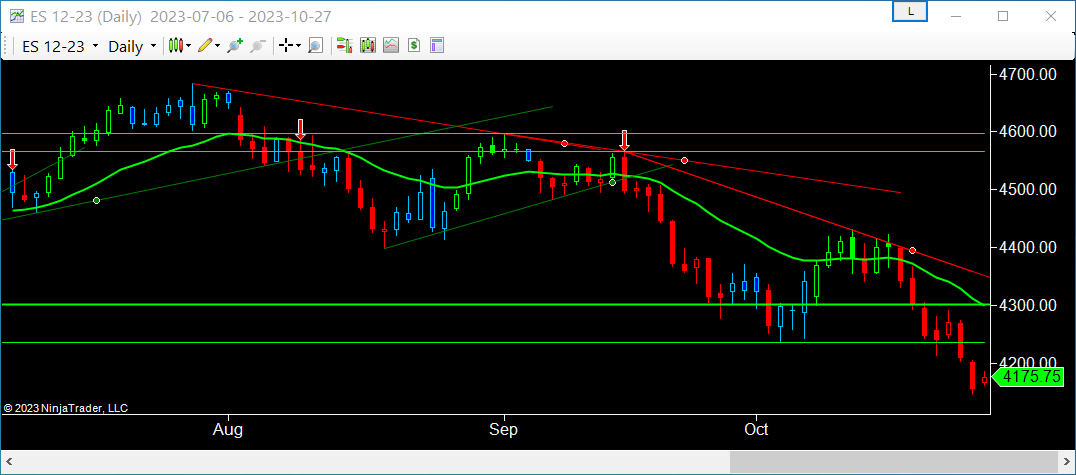This screenshot has height=475, width=1076.
Task: Maximize the chart window
Action: pyautogui.click(x=1003, y=16)
